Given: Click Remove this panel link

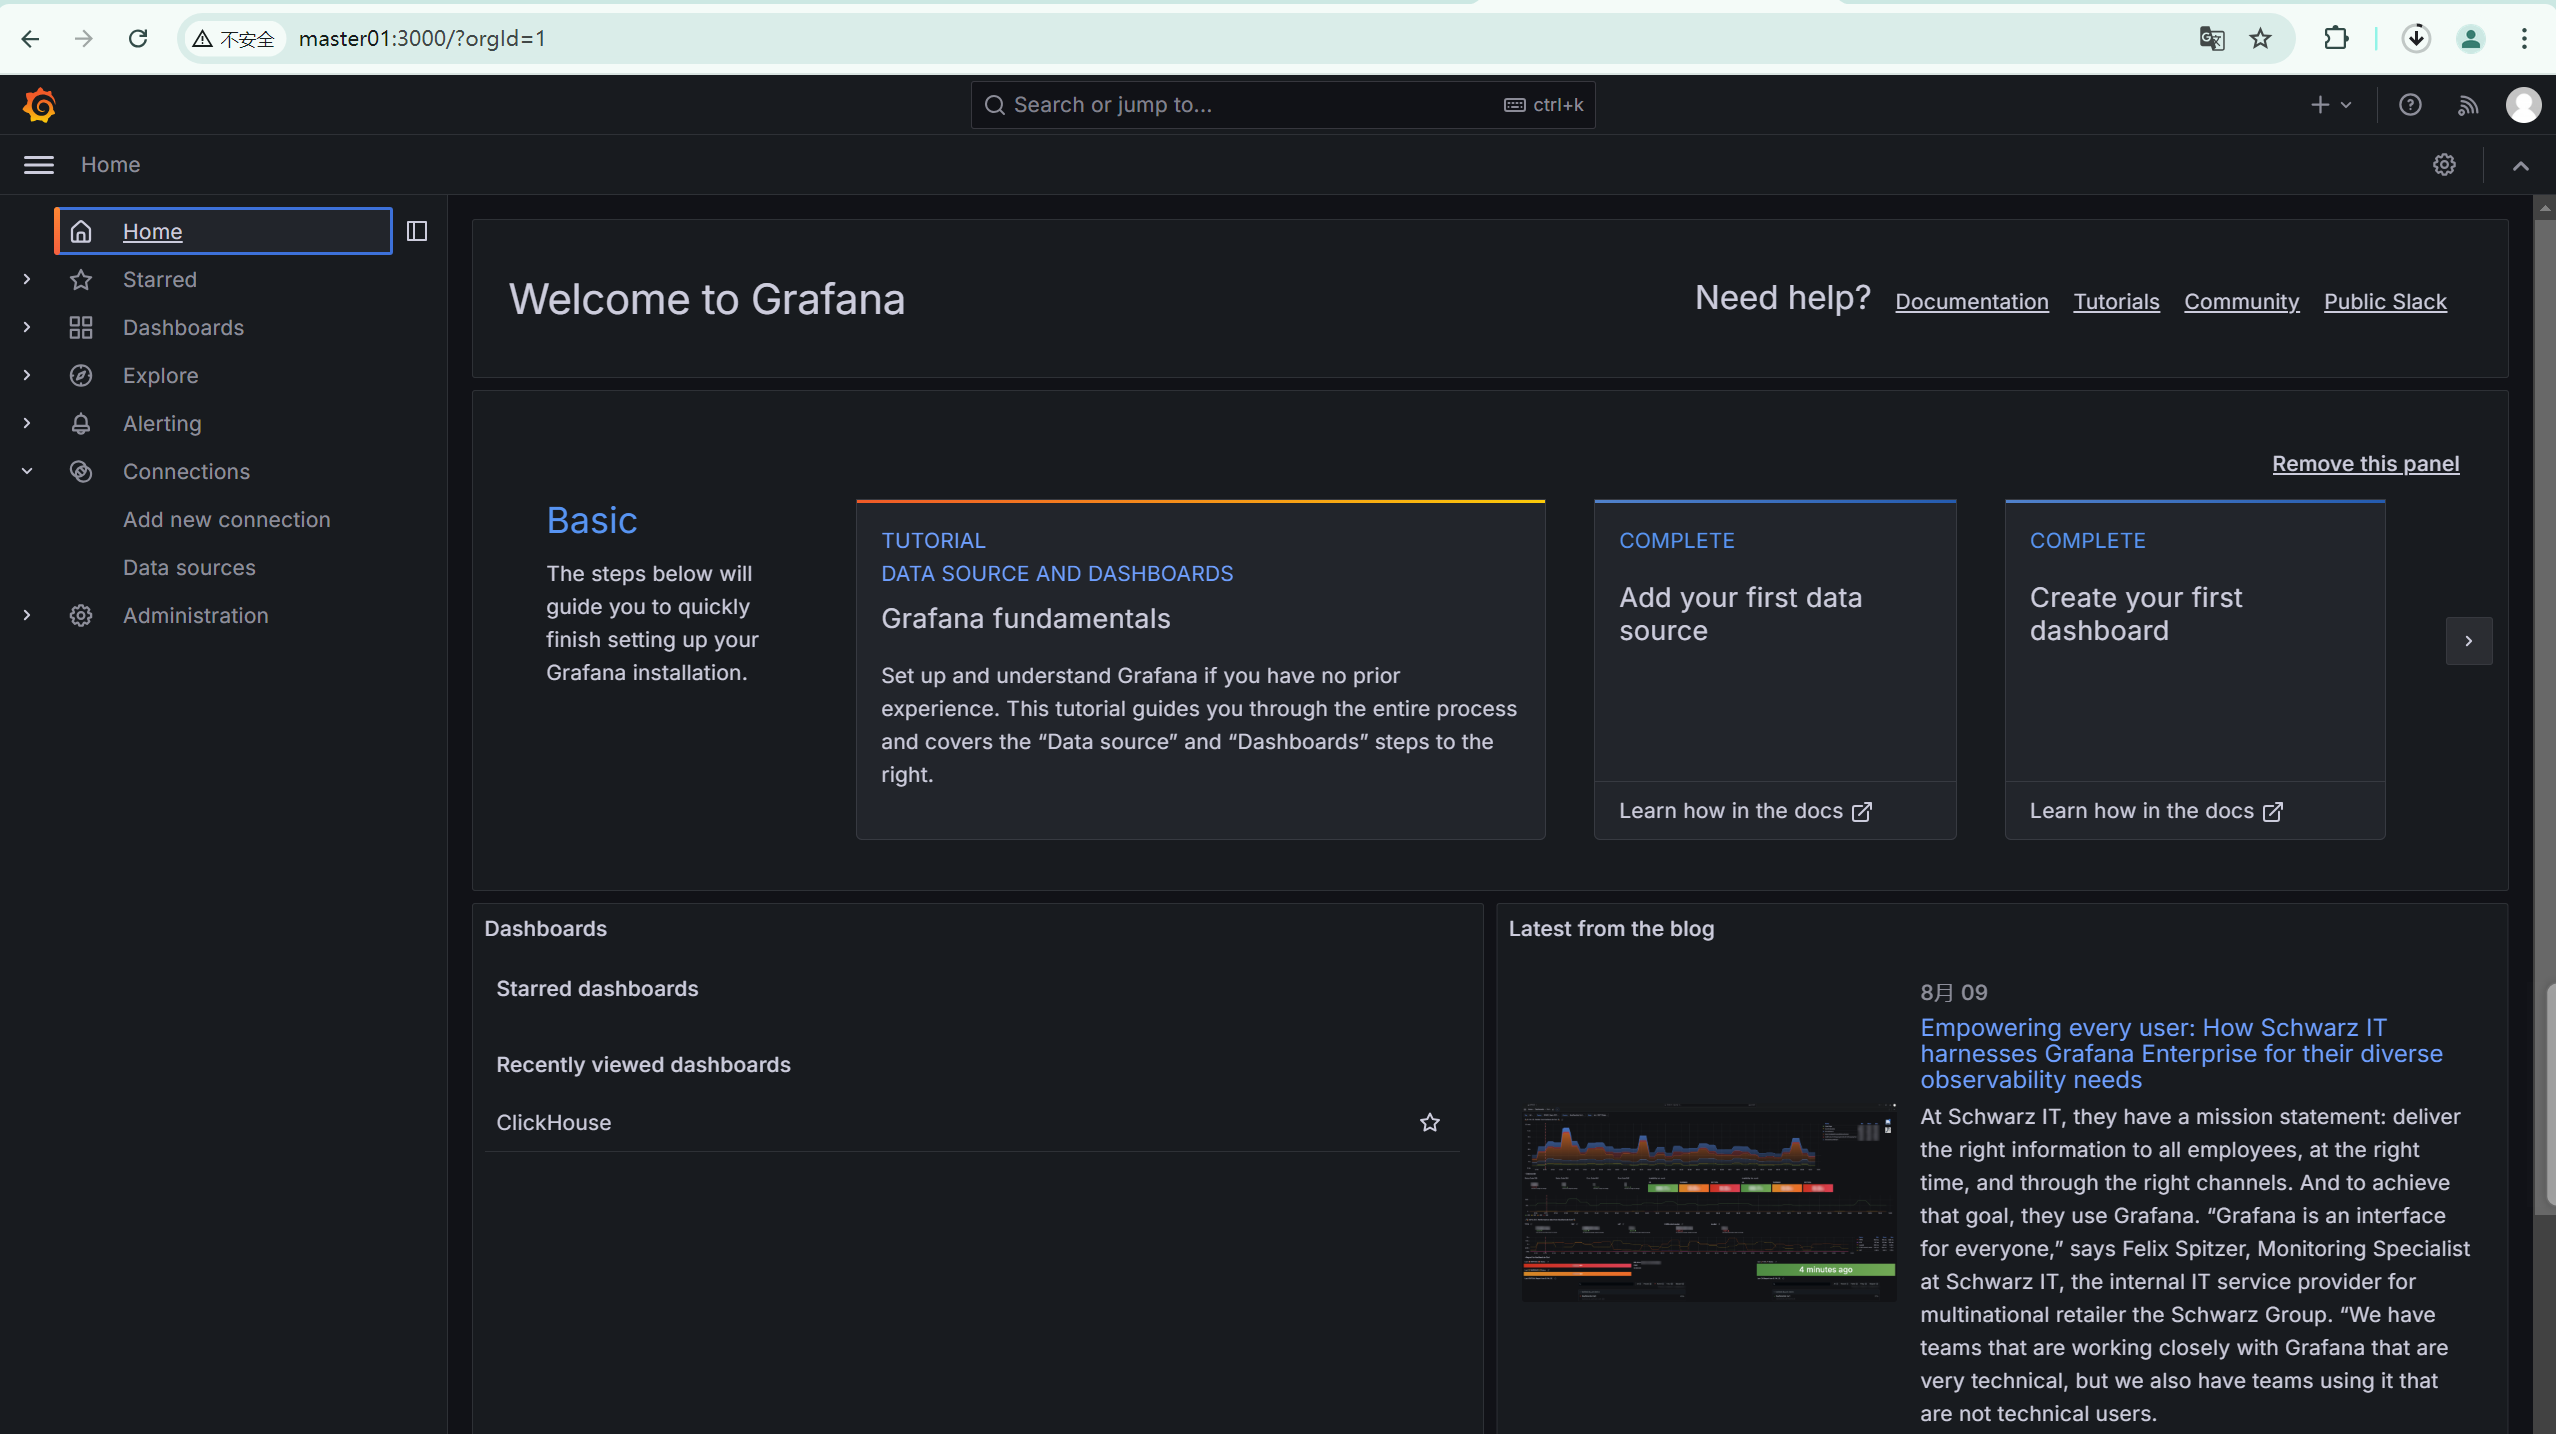Looking at the screenshot, I should click(x=2365, y=463).
